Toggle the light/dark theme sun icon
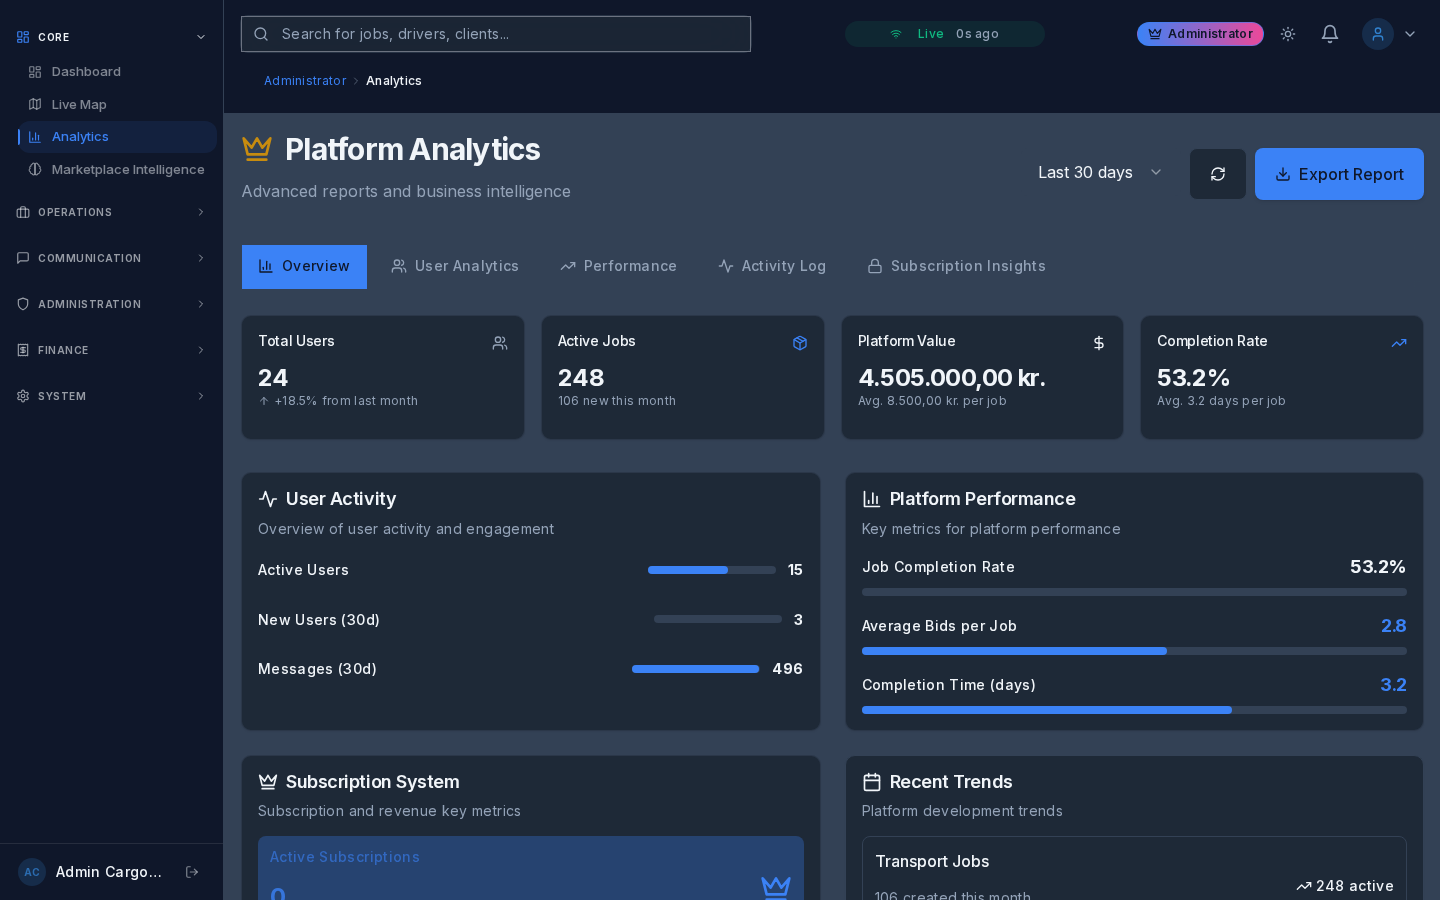This screenshot has height=900, width=1440. [x=1288, y=34]
